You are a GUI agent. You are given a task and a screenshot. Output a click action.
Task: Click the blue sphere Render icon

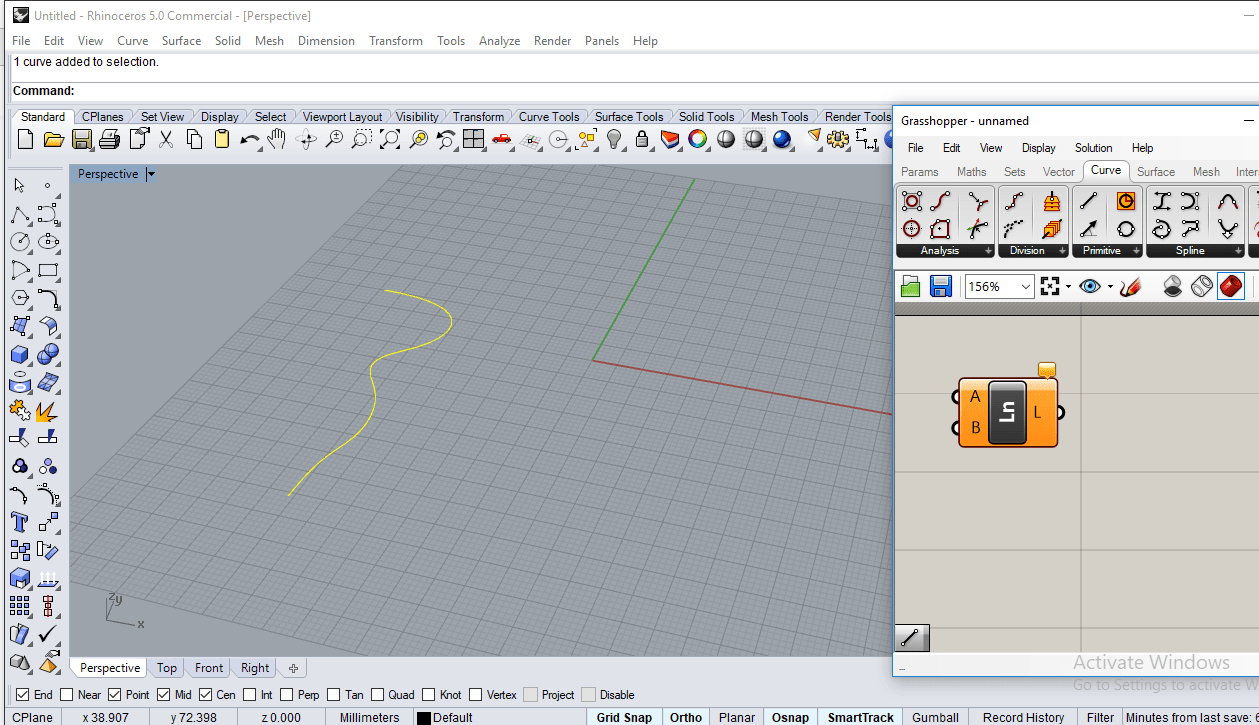pyautogui.click(x=782, y=139)
